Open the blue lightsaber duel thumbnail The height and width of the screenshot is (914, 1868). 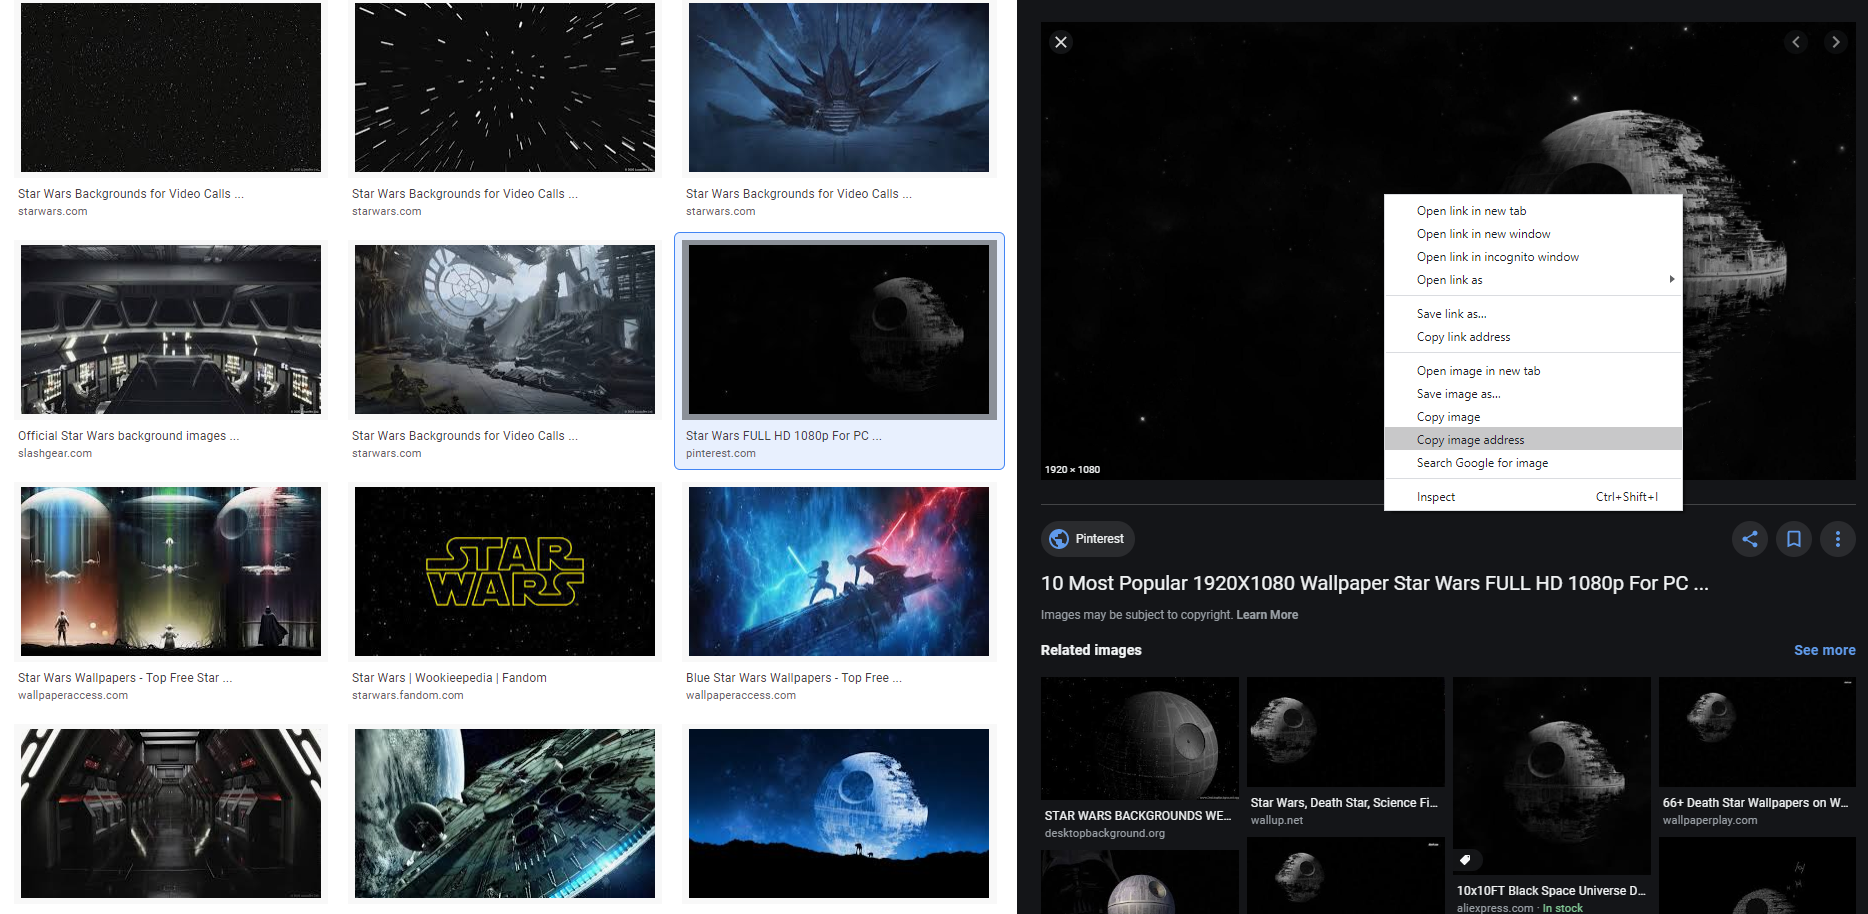coord(839,571)
